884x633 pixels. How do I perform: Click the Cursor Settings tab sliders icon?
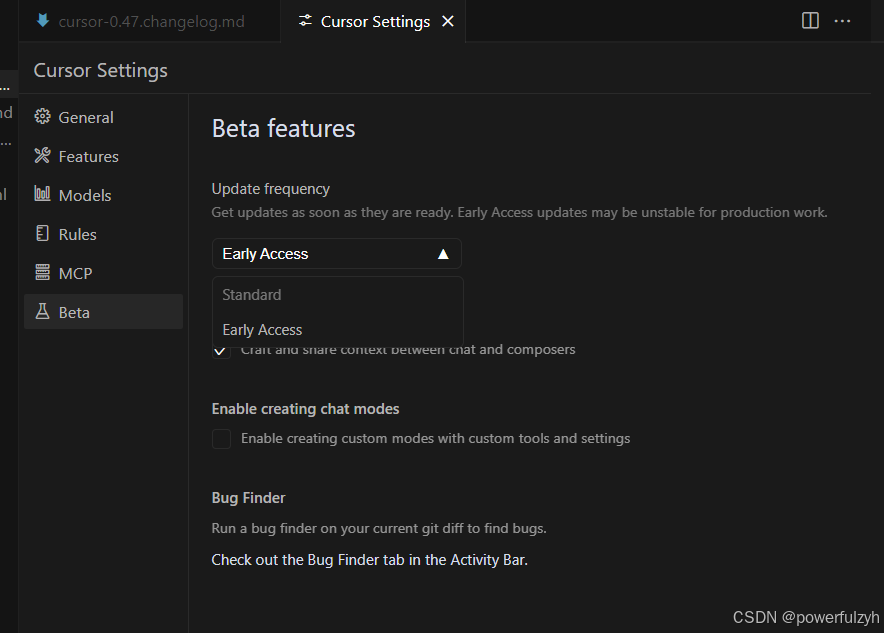coord(305,21)
